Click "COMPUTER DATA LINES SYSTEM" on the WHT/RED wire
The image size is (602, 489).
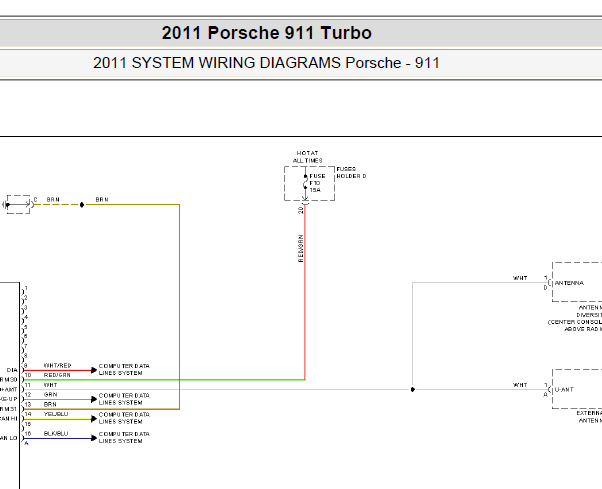point(124,370)
